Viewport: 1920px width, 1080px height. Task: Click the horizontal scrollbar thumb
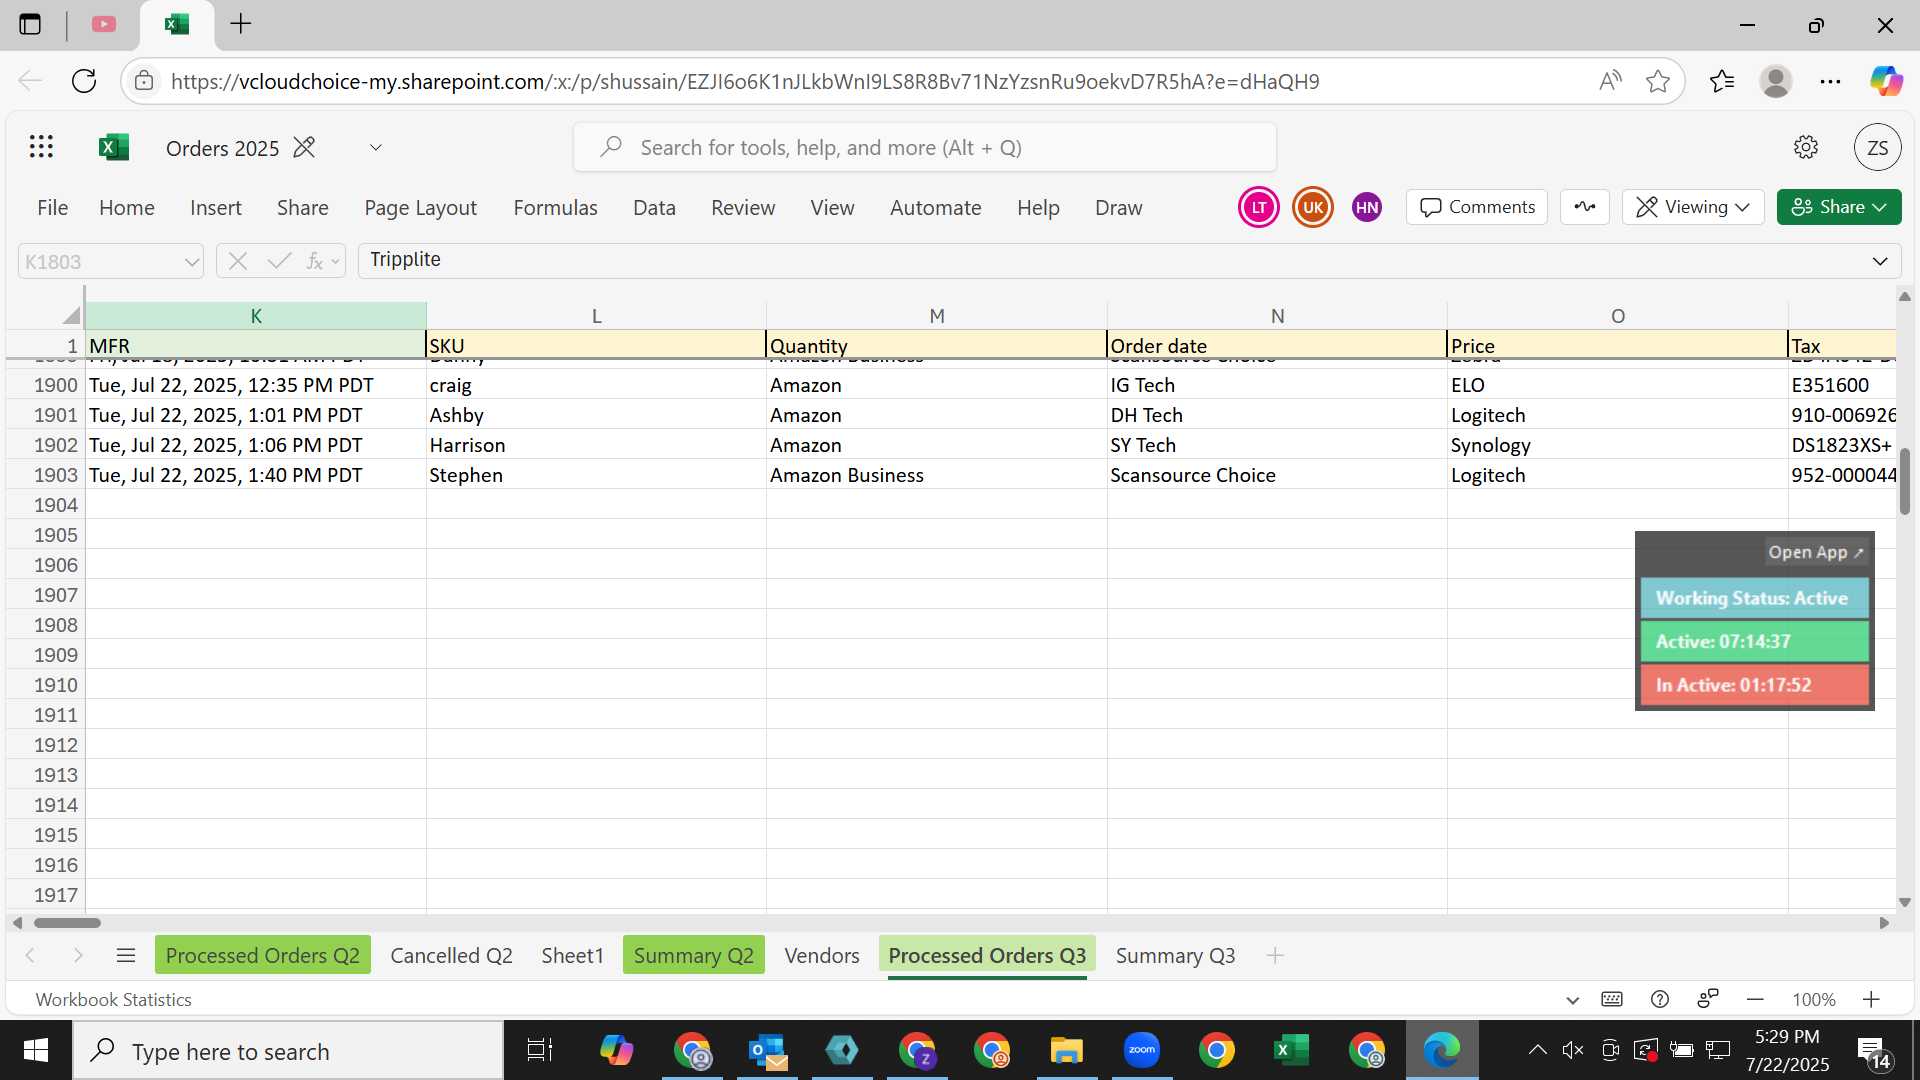tap(67, 922)
